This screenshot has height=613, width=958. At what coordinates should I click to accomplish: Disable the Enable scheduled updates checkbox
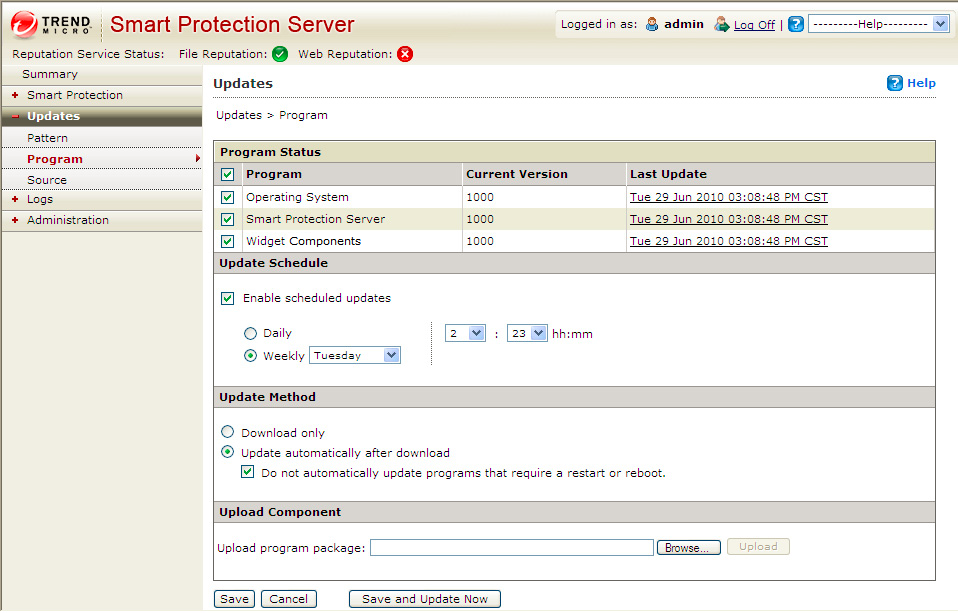tap(228, 298)
